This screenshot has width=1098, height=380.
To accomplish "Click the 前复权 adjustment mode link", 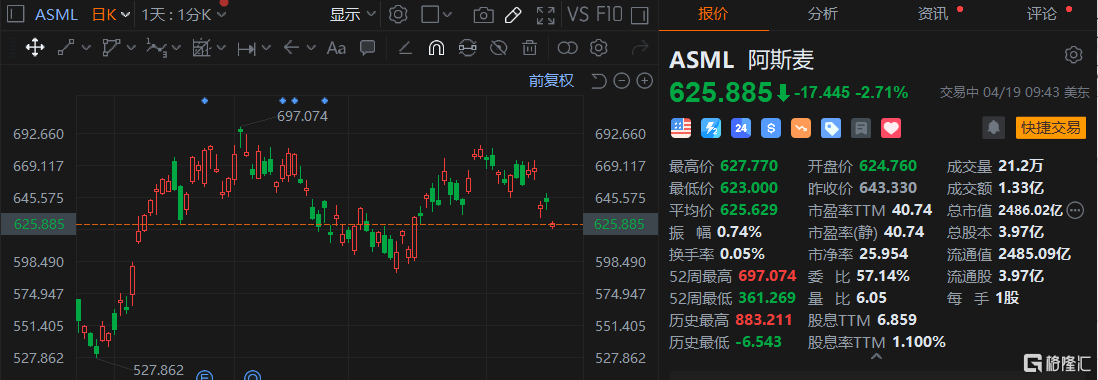I will click(x=551, y=80).
